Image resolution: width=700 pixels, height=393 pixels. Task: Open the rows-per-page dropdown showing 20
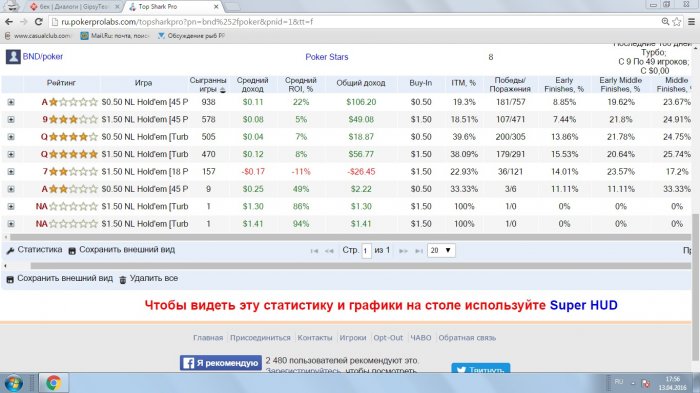(x=441, y=251)
